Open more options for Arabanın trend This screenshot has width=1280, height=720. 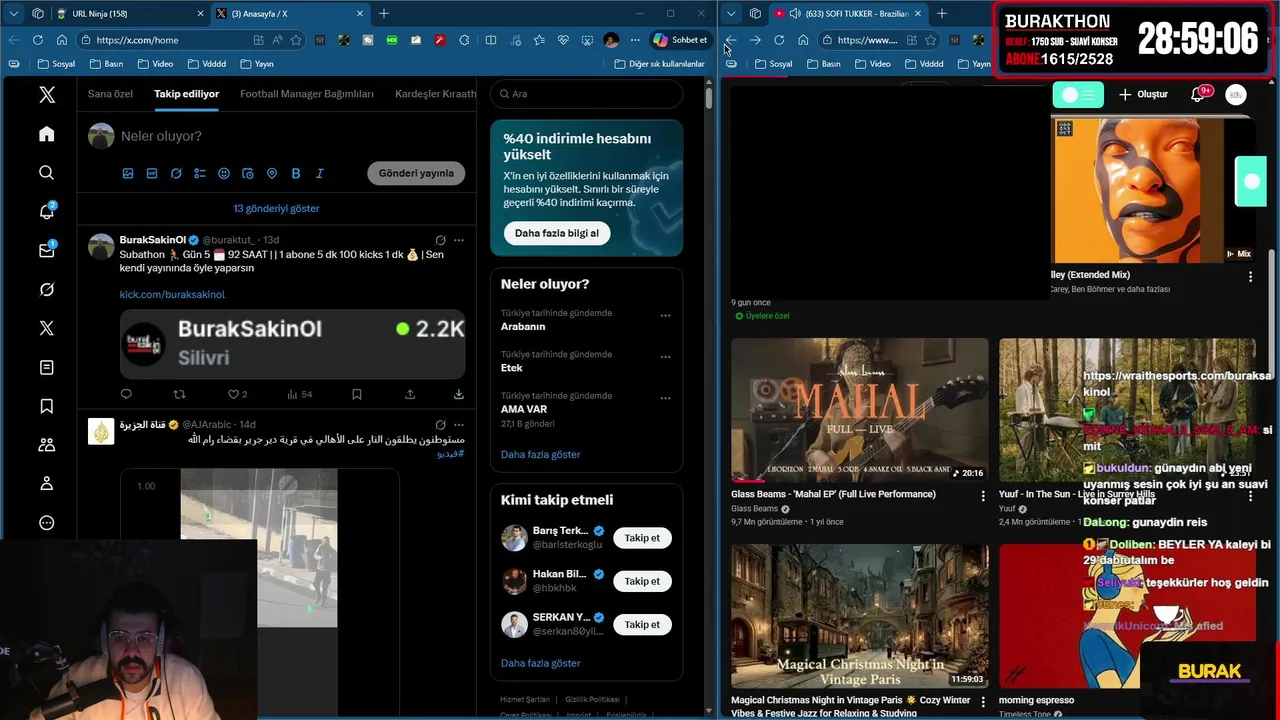[665, 316]
